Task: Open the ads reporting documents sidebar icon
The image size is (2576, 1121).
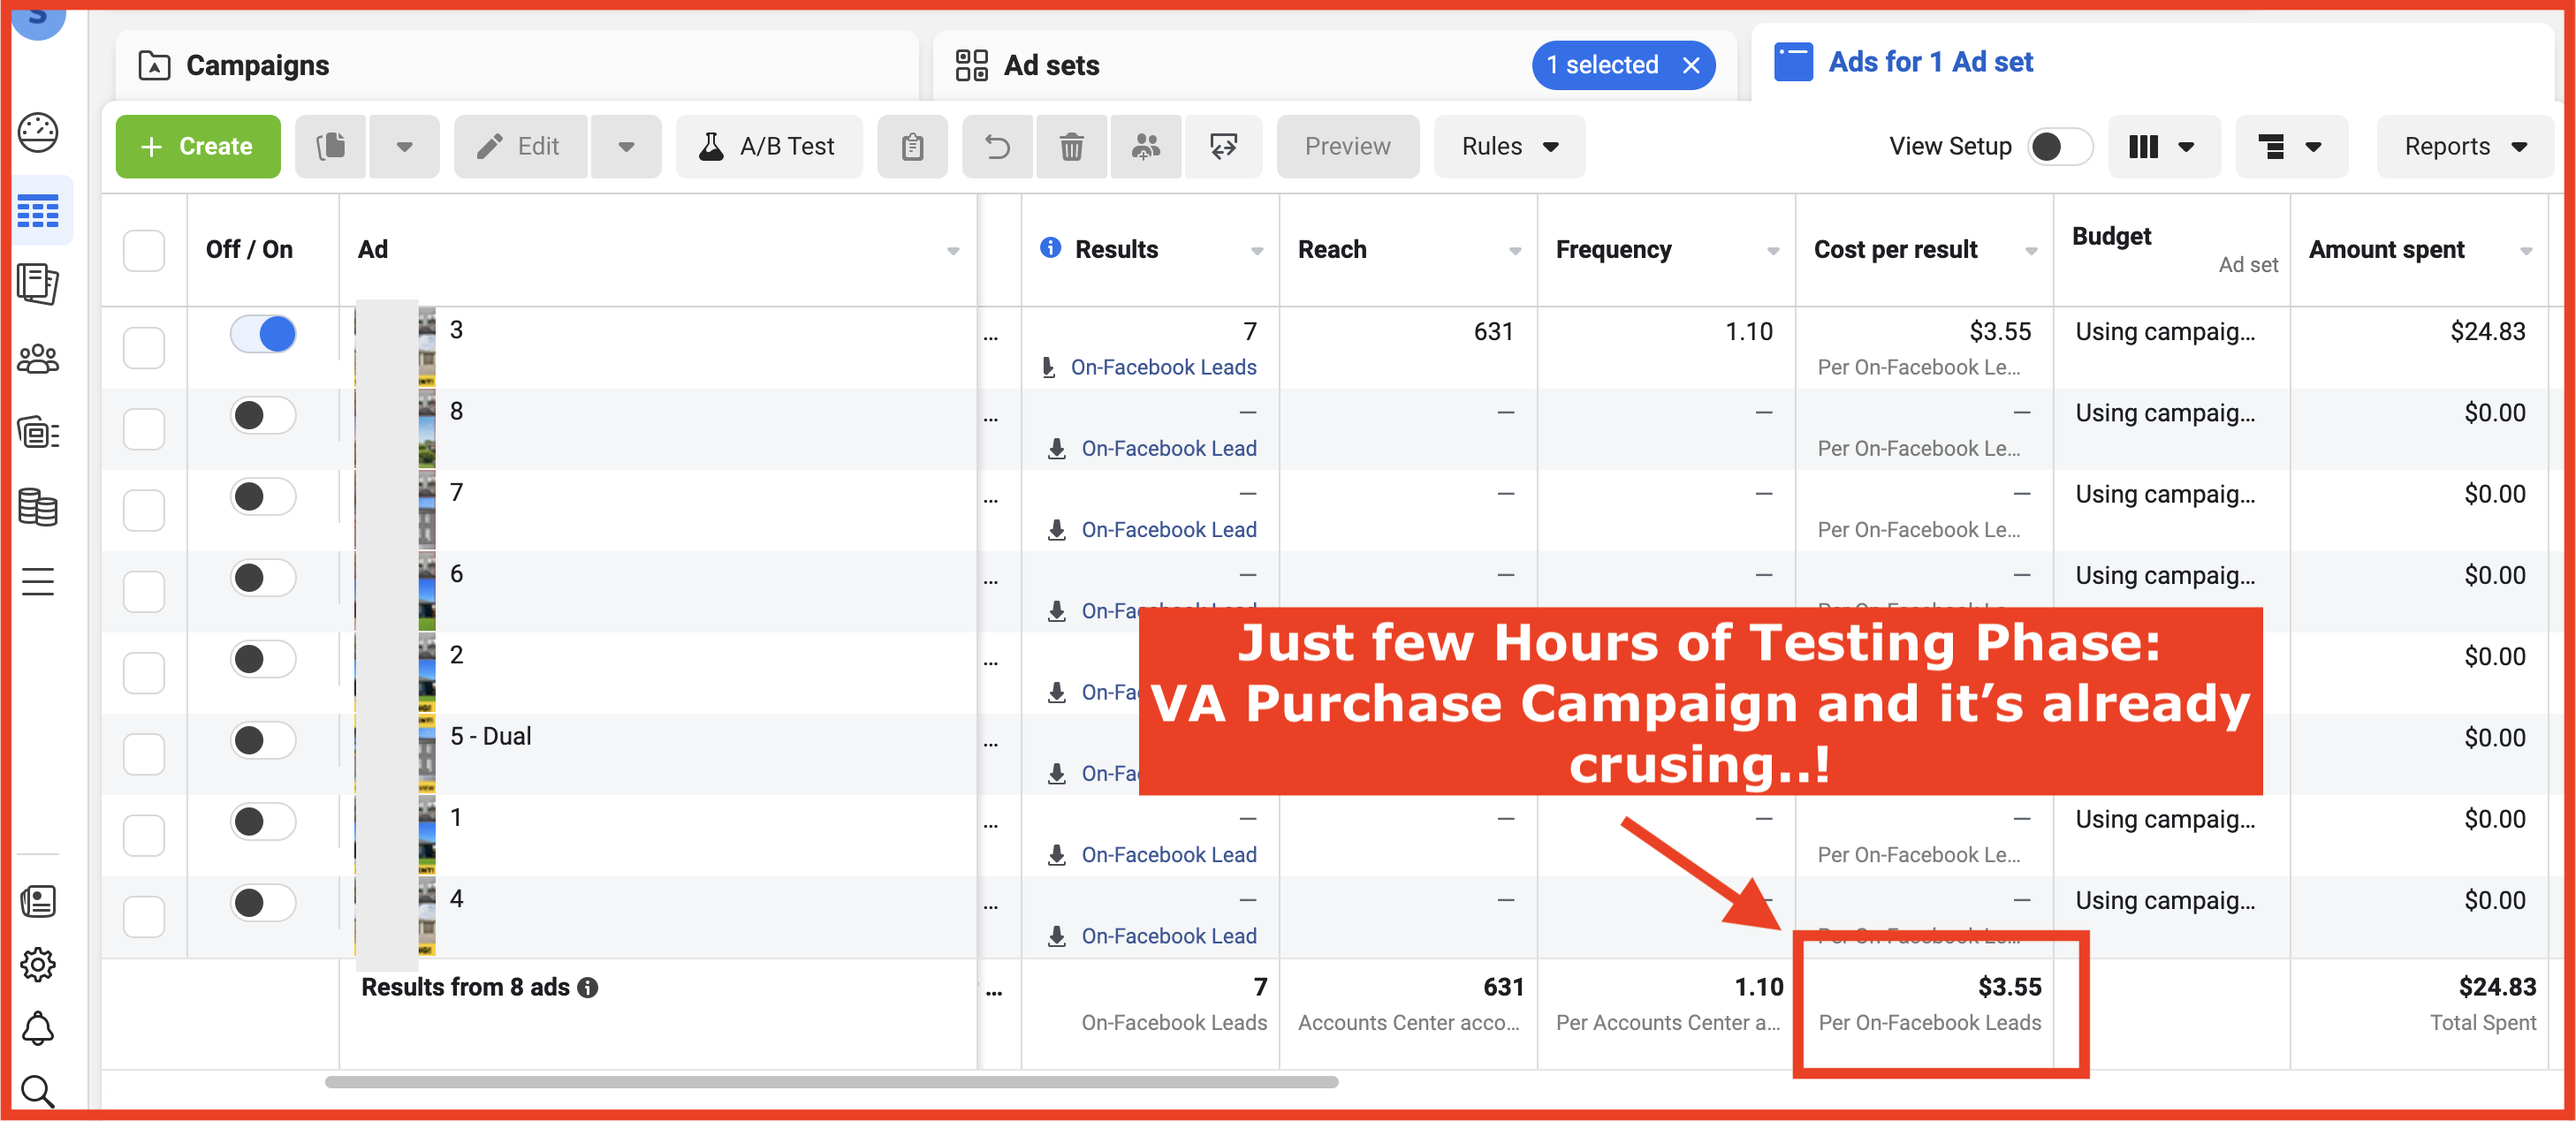Action: (38, 284)
